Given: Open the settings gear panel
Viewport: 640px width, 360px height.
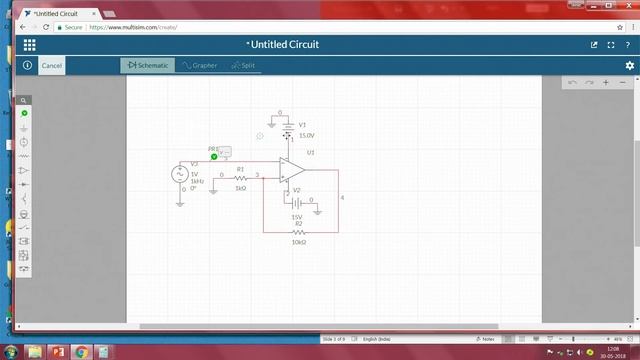Looking at the screenshot, I should [629, 65].
